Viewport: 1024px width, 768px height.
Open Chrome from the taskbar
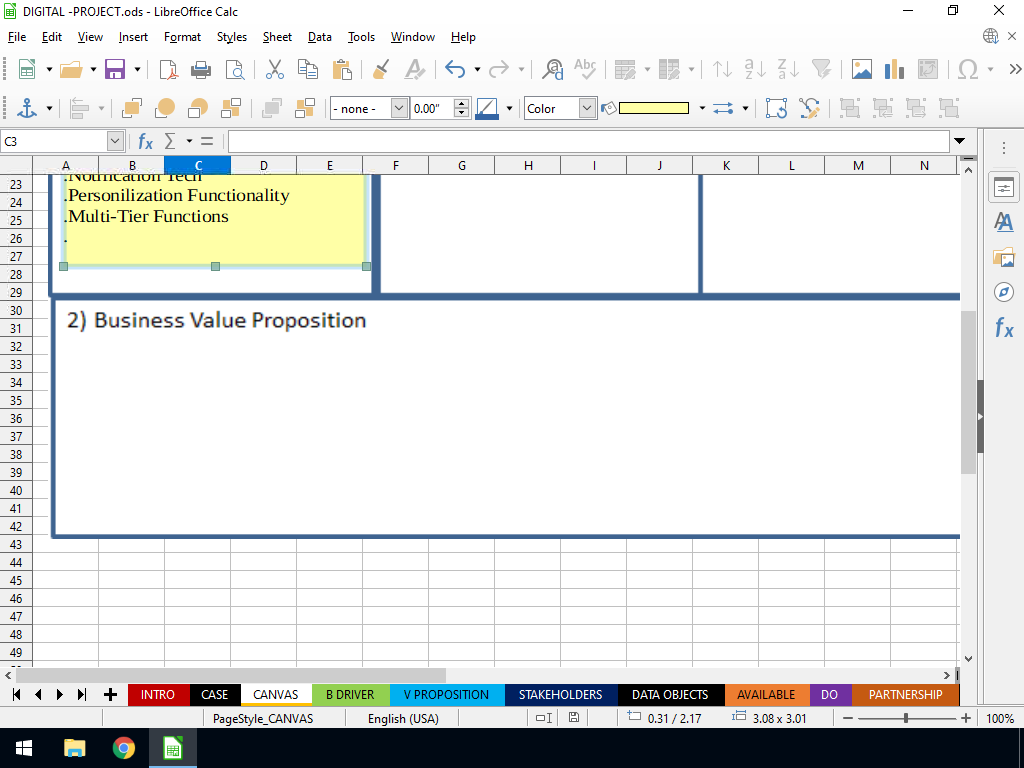point(123,748)
